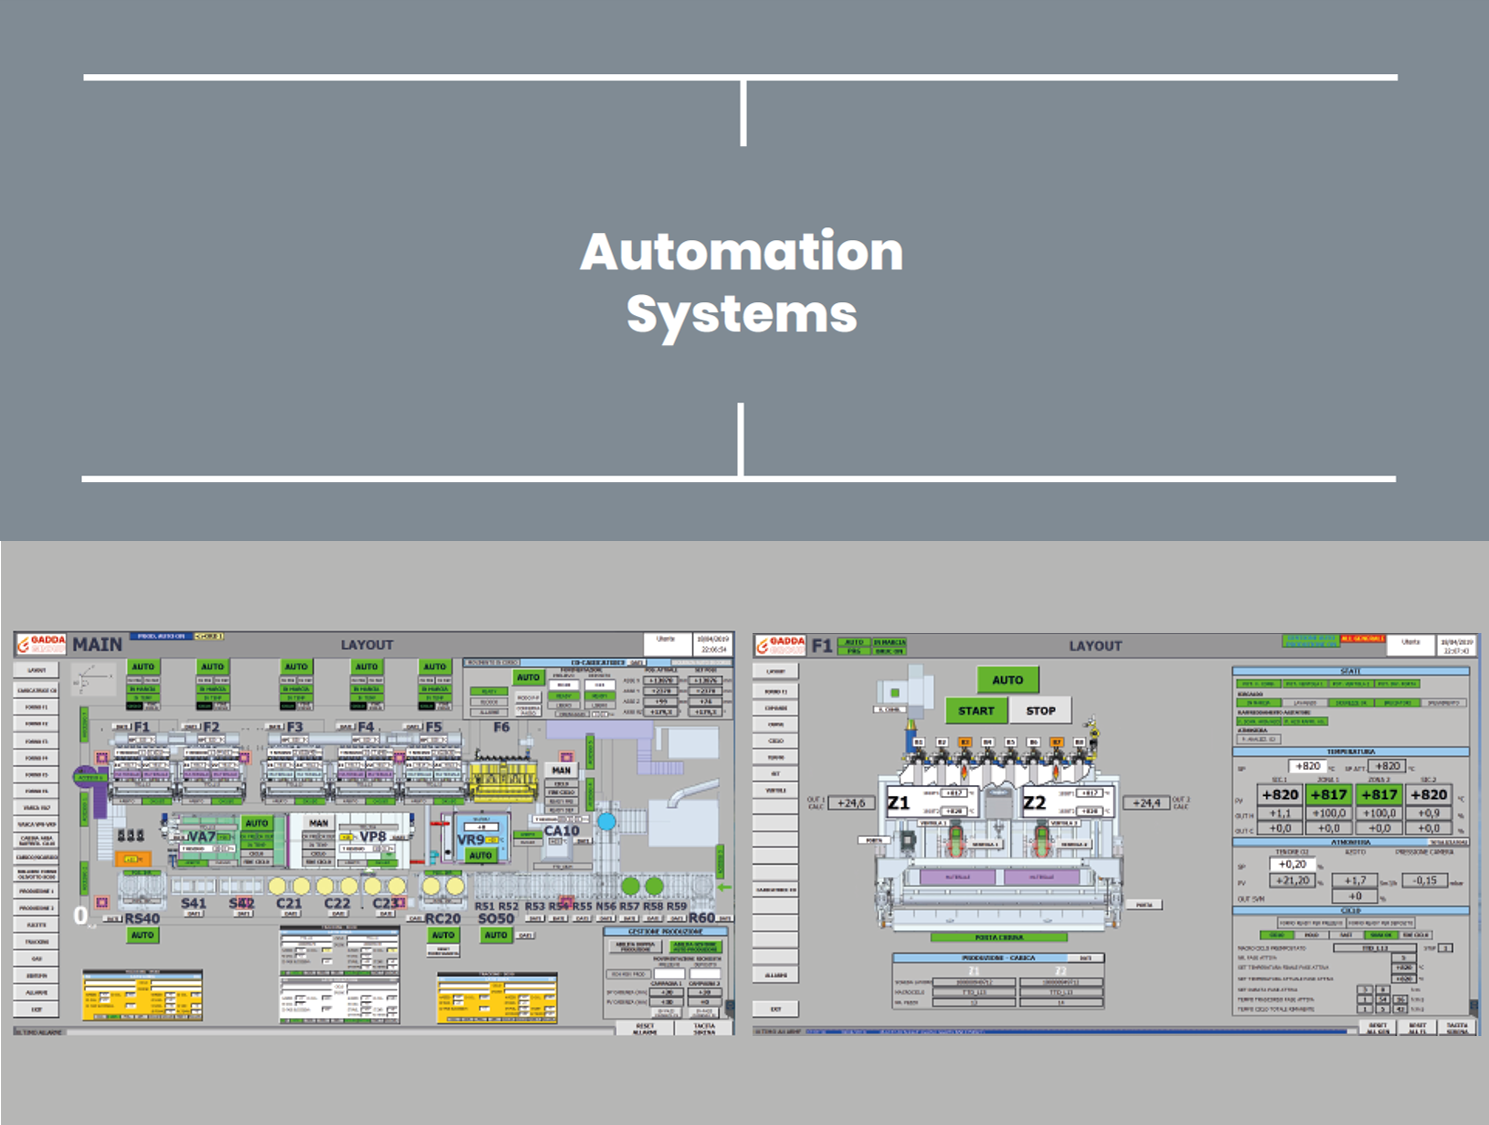Select the orange B7 burner label
Viewport: 1489px width, 1125px height.
click(1056, 742)
